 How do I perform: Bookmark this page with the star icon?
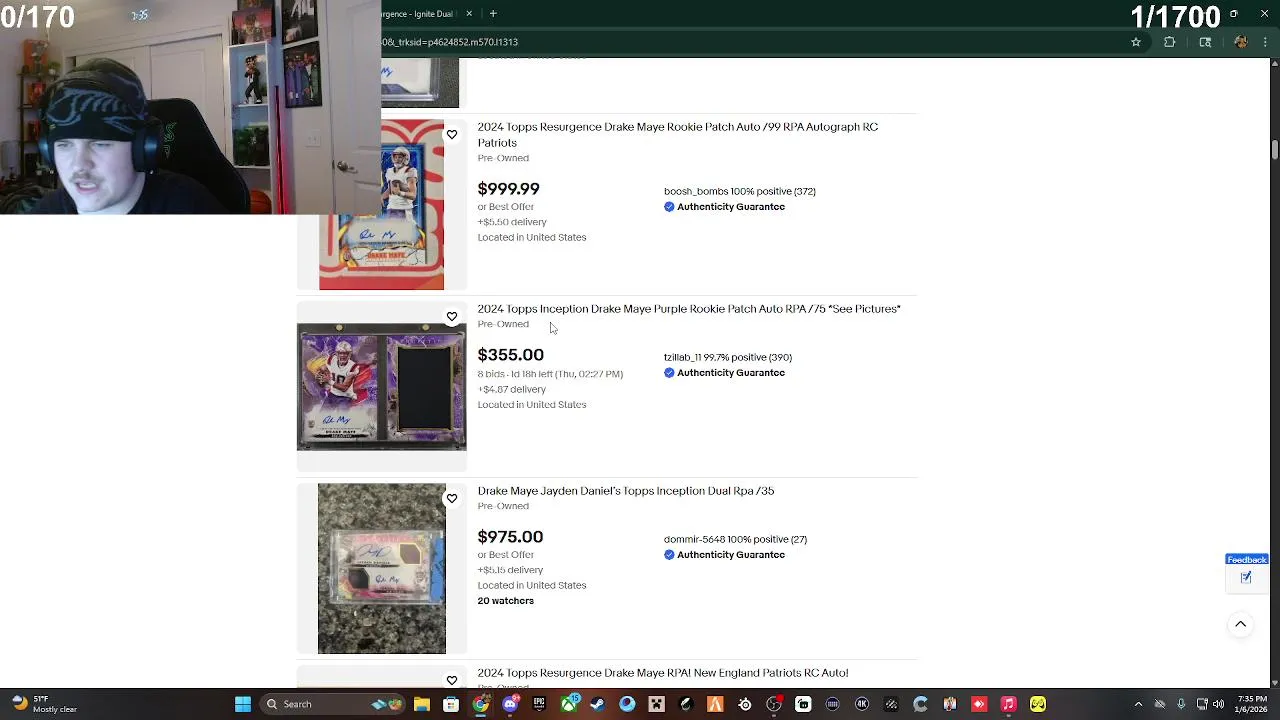(x=1136, y=42)
